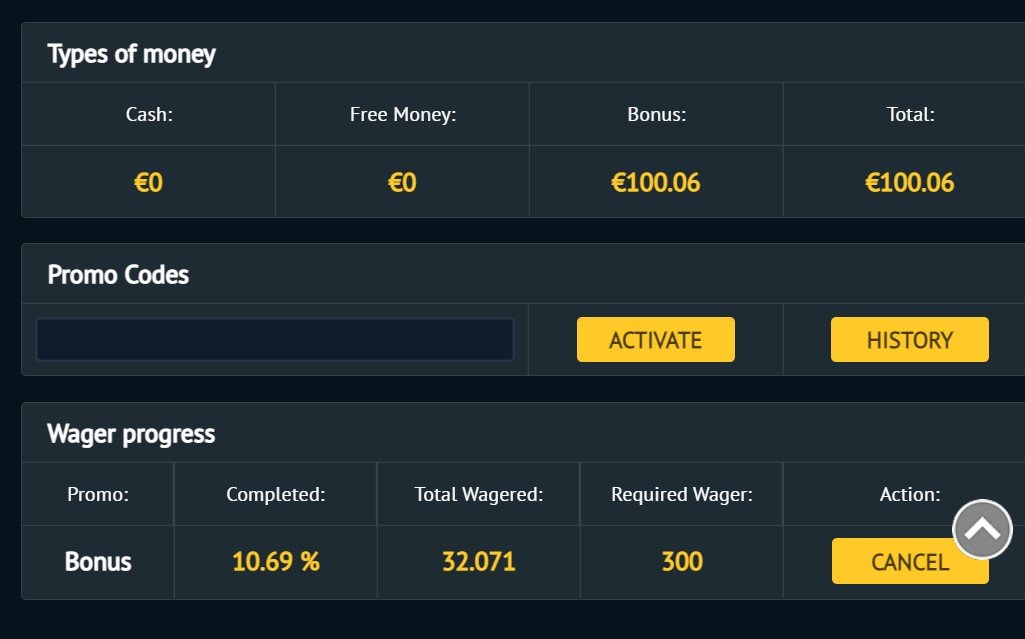
Task: Click the €0 value under Cash
Action: point(148,183)
